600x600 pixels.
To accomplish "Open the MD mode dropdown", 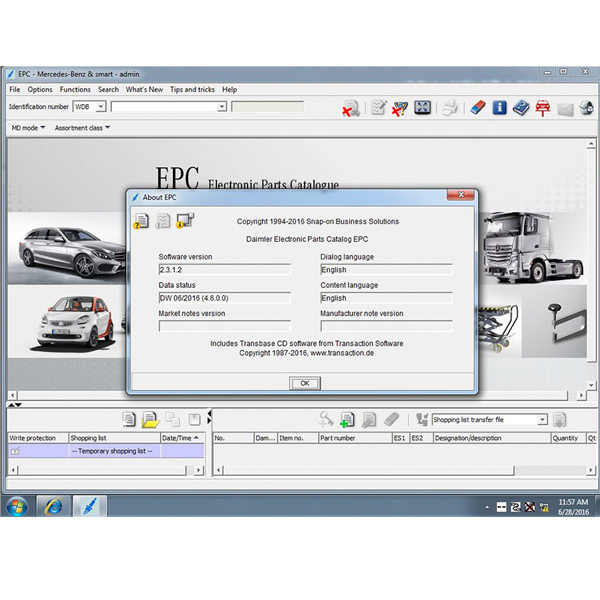I will 28,128.
